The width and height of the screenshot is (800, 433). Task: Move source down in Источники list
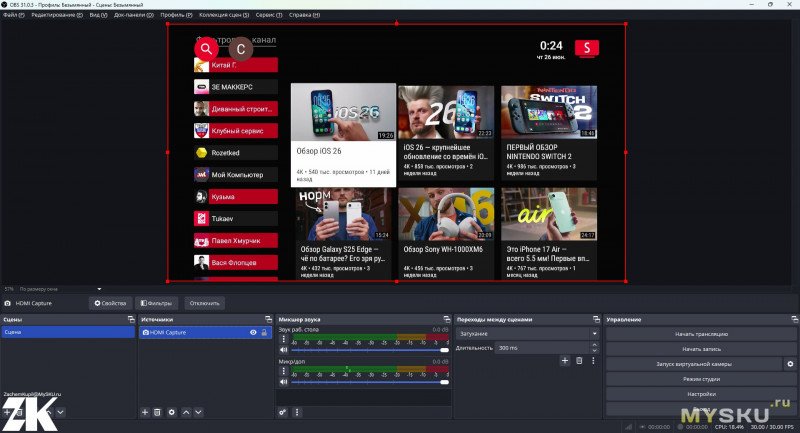tap(198, 412)
